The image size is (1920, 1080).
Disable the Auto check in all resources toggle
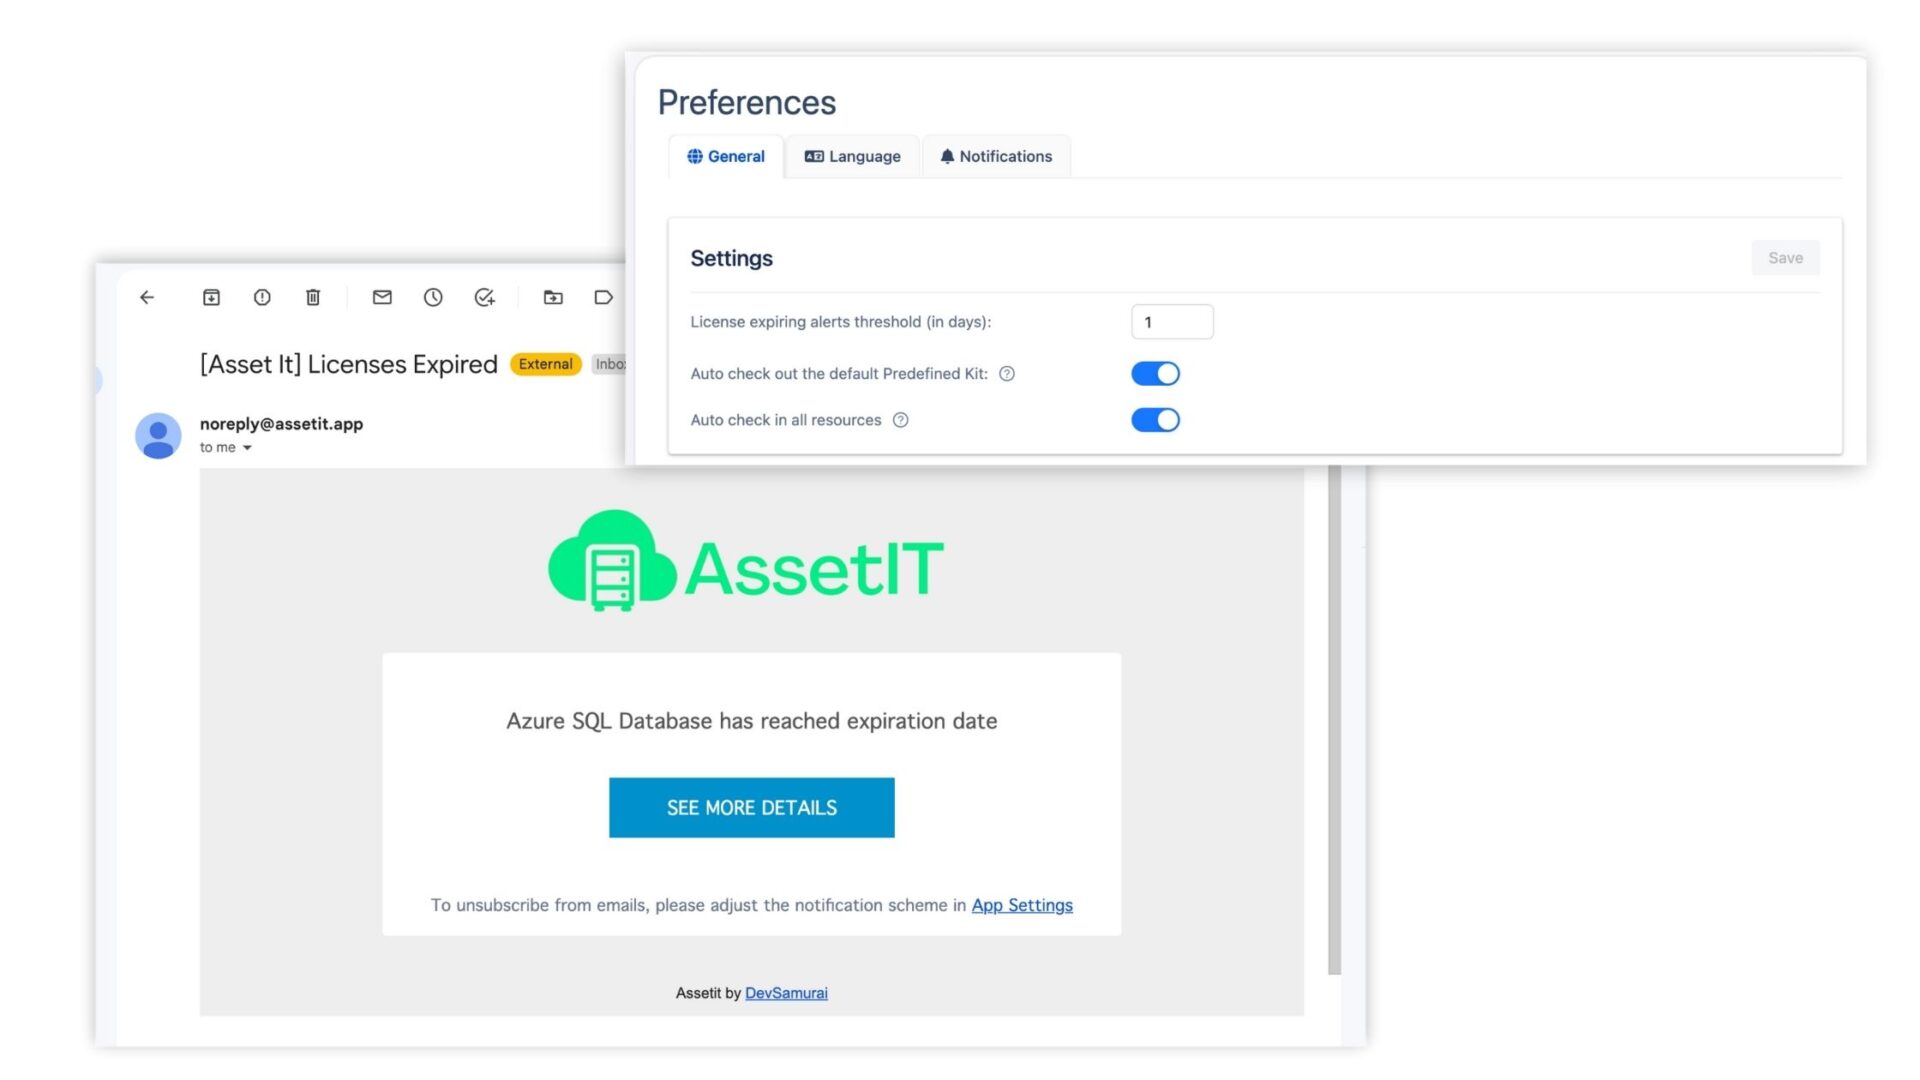click(1155, 419)
